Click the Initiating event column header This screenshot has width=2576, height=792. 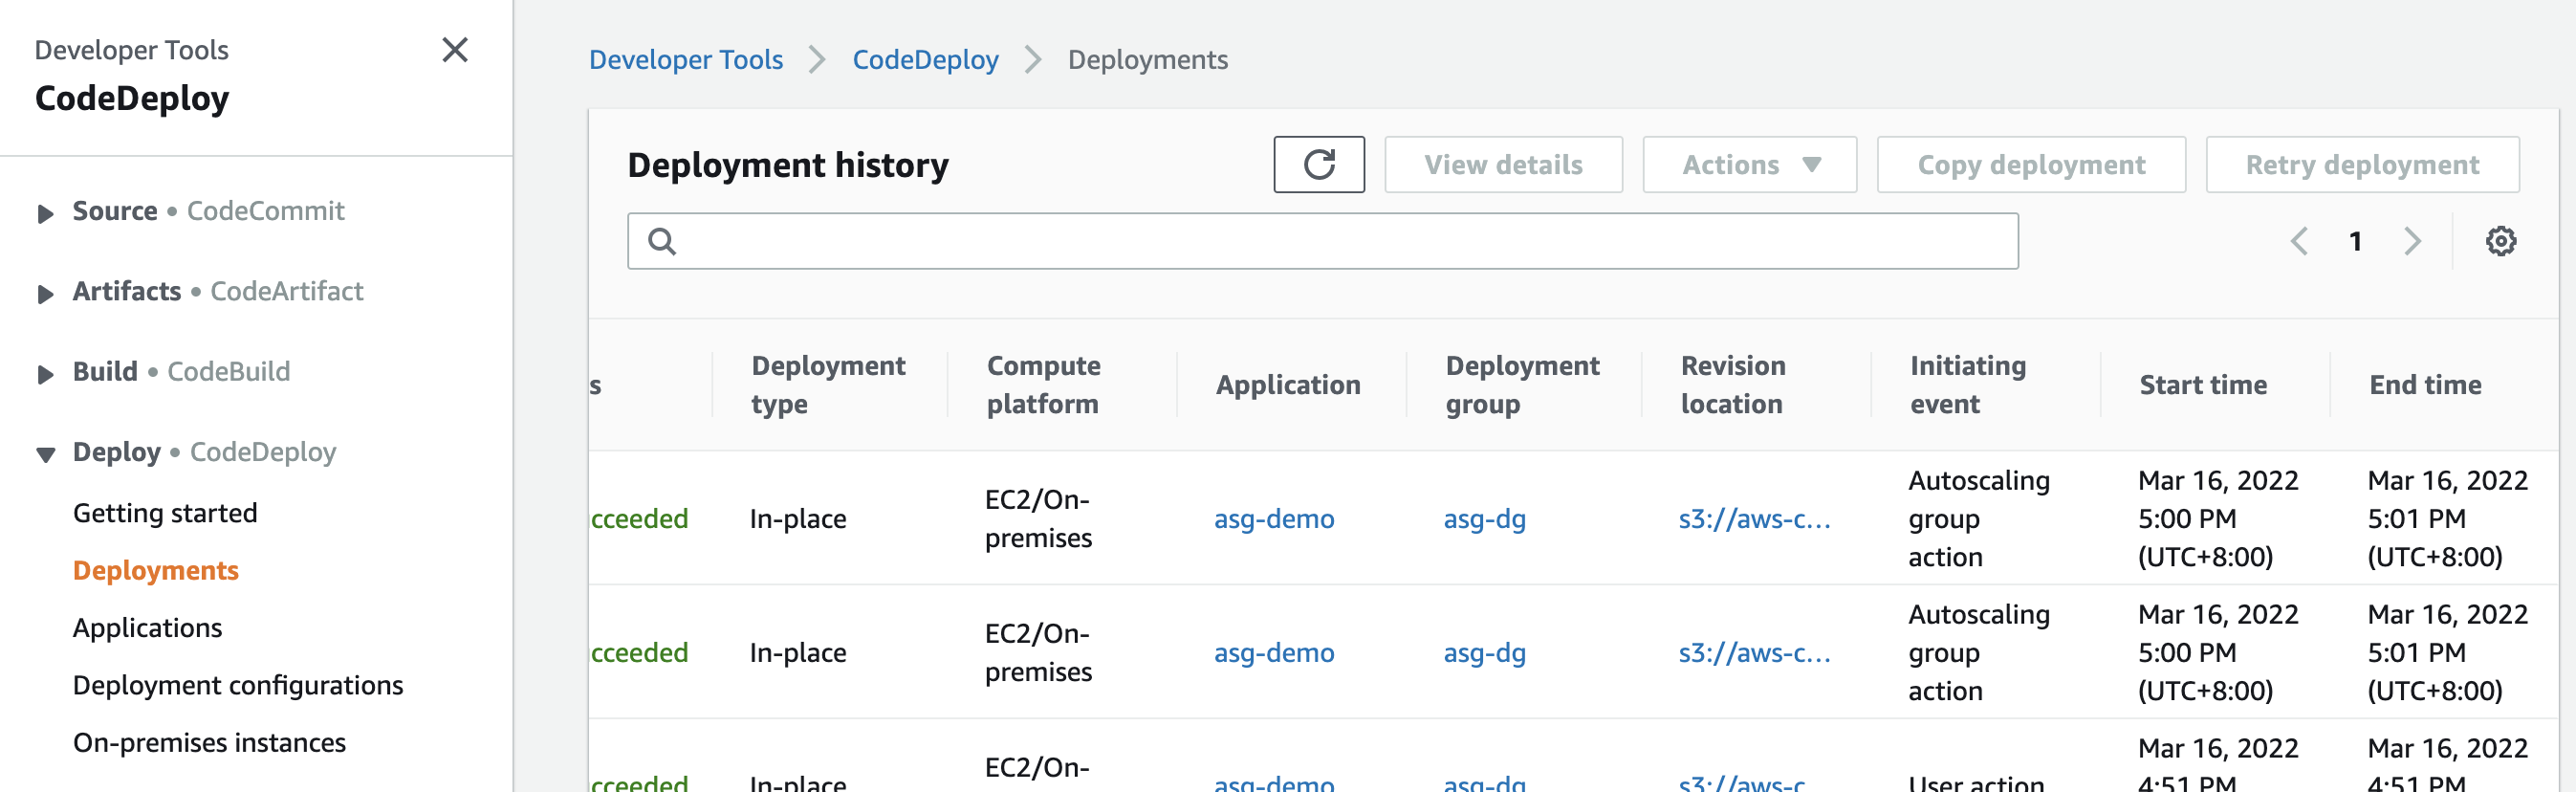point(1967,385)
